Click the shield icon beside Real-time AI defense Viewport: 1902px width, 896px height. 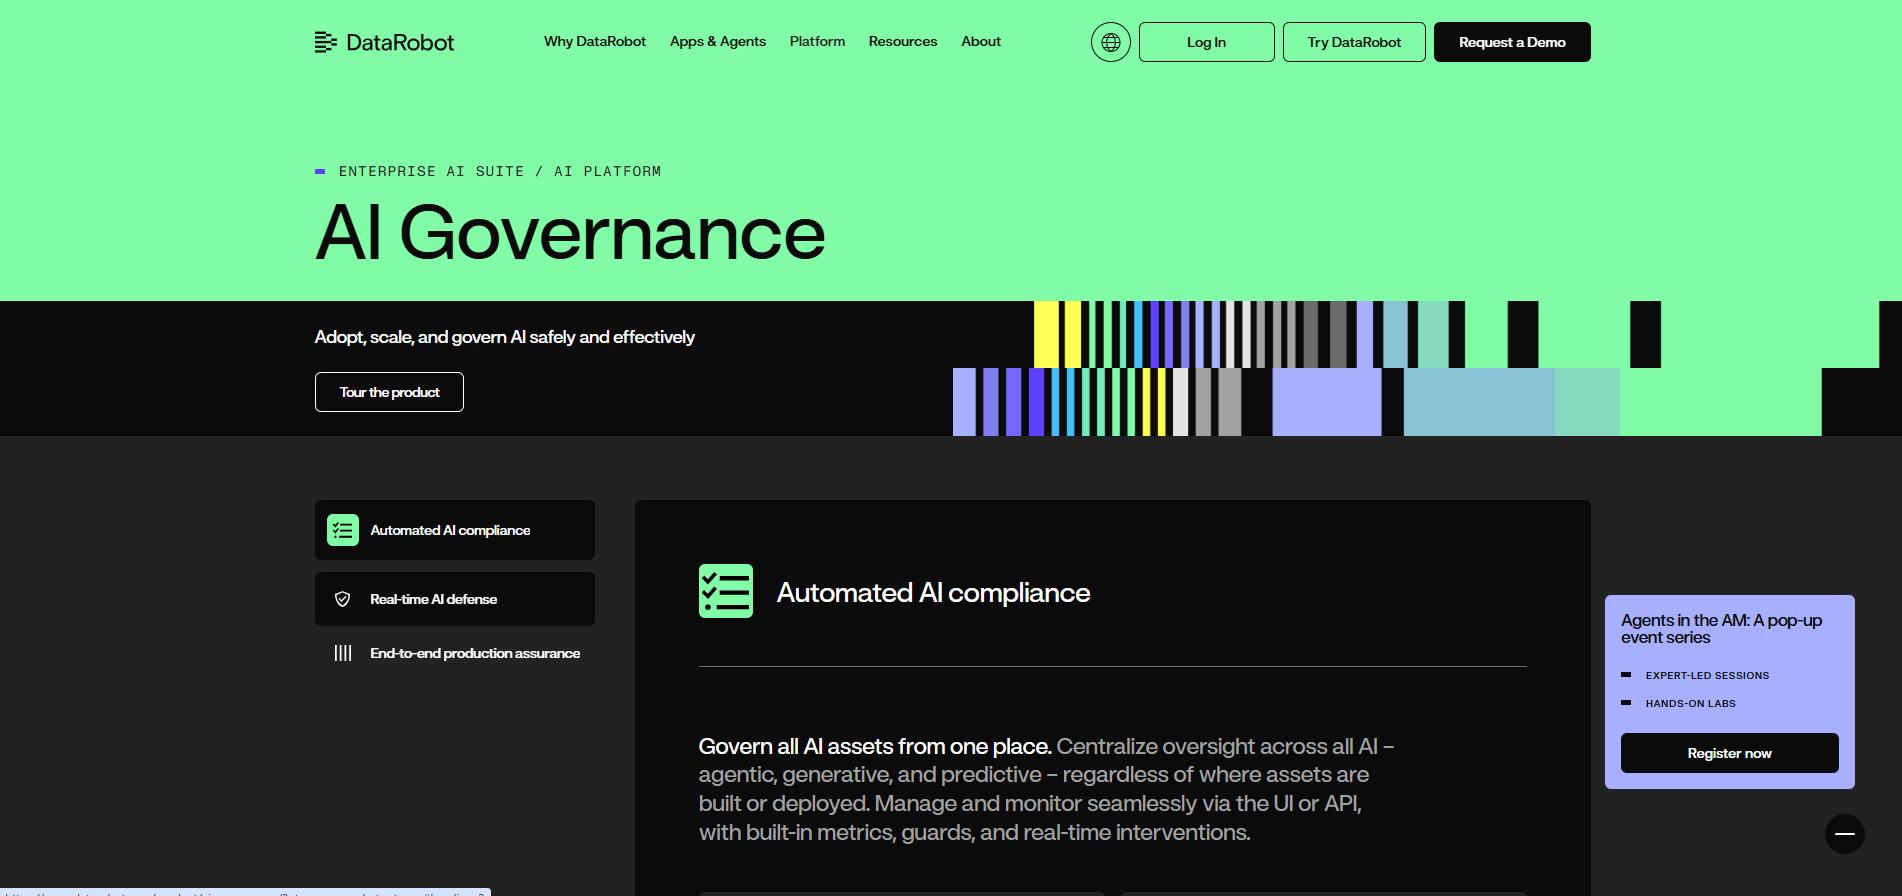[x=343, y=599]
